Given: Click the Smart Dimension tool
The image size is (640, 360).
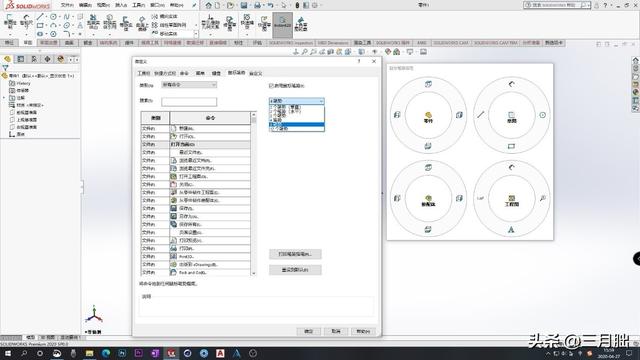Looking at the screenshot, I should click(x=26, y=22).
